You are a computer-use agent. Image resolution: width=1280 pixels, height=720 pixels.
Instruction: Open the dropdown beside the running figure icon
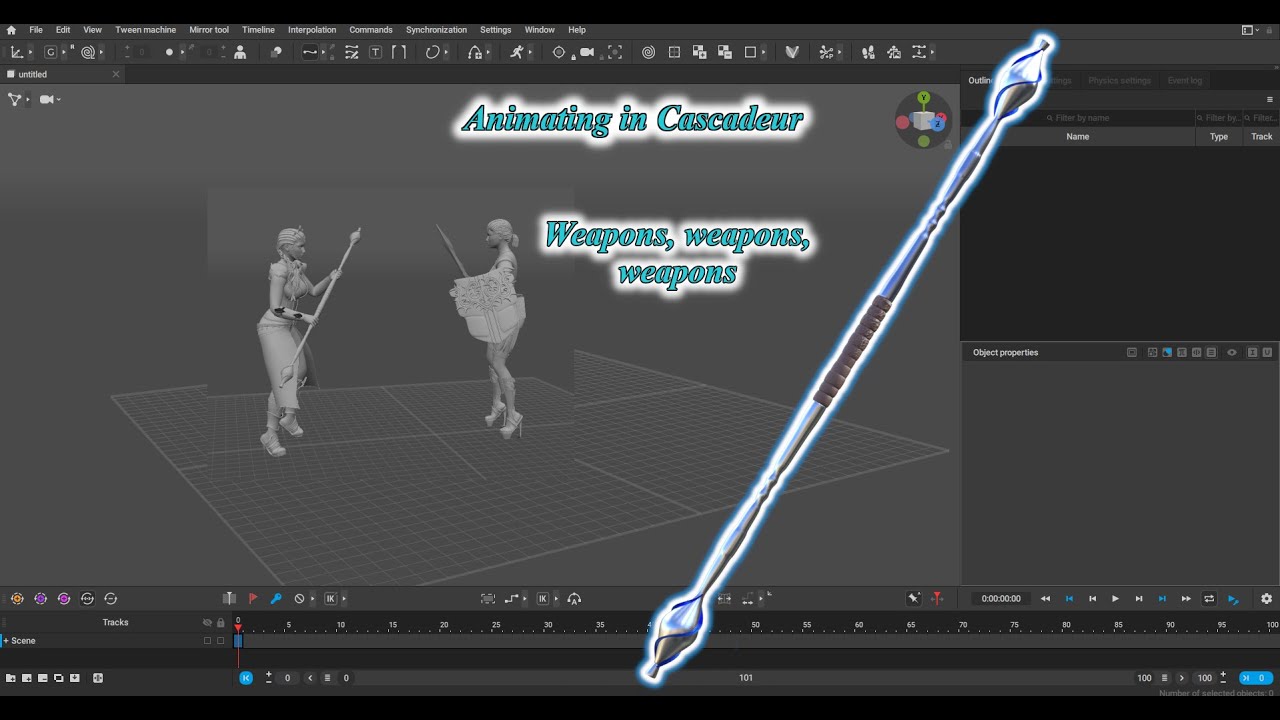click(x=530, y=53)
